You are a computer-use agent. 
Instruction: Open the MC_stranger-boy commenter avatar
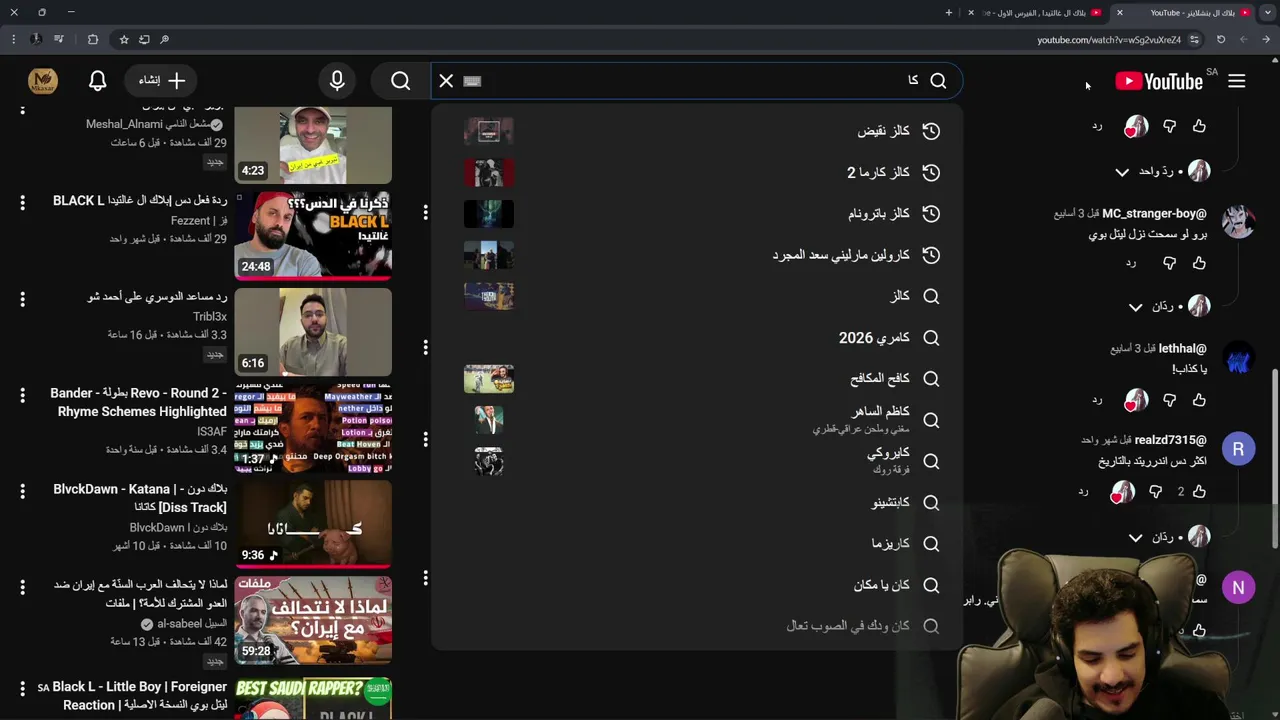coord(1238,222)
